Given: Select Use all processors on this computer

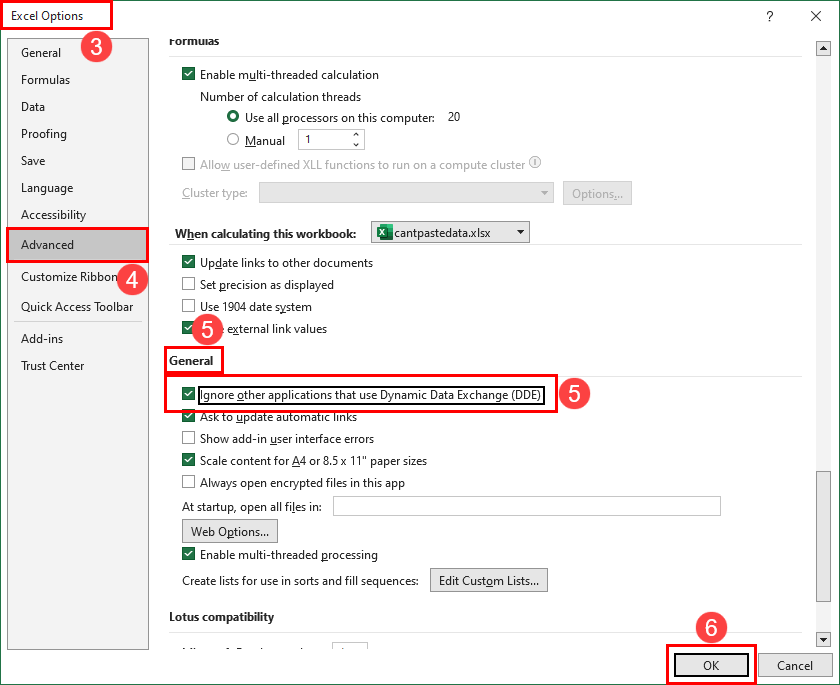Looking at the screenshot, I should [x=232, y=117].
